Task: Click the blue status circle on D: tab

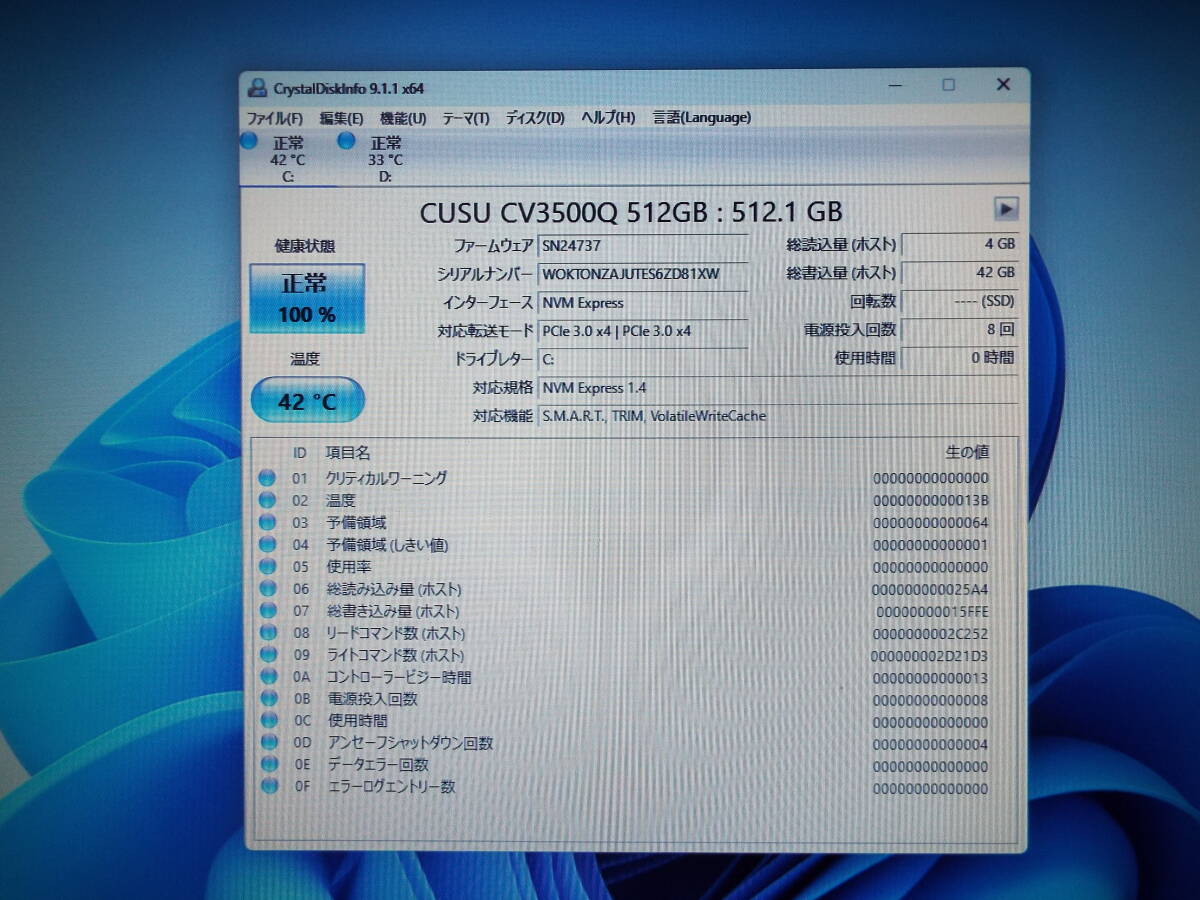Action: 347,141
